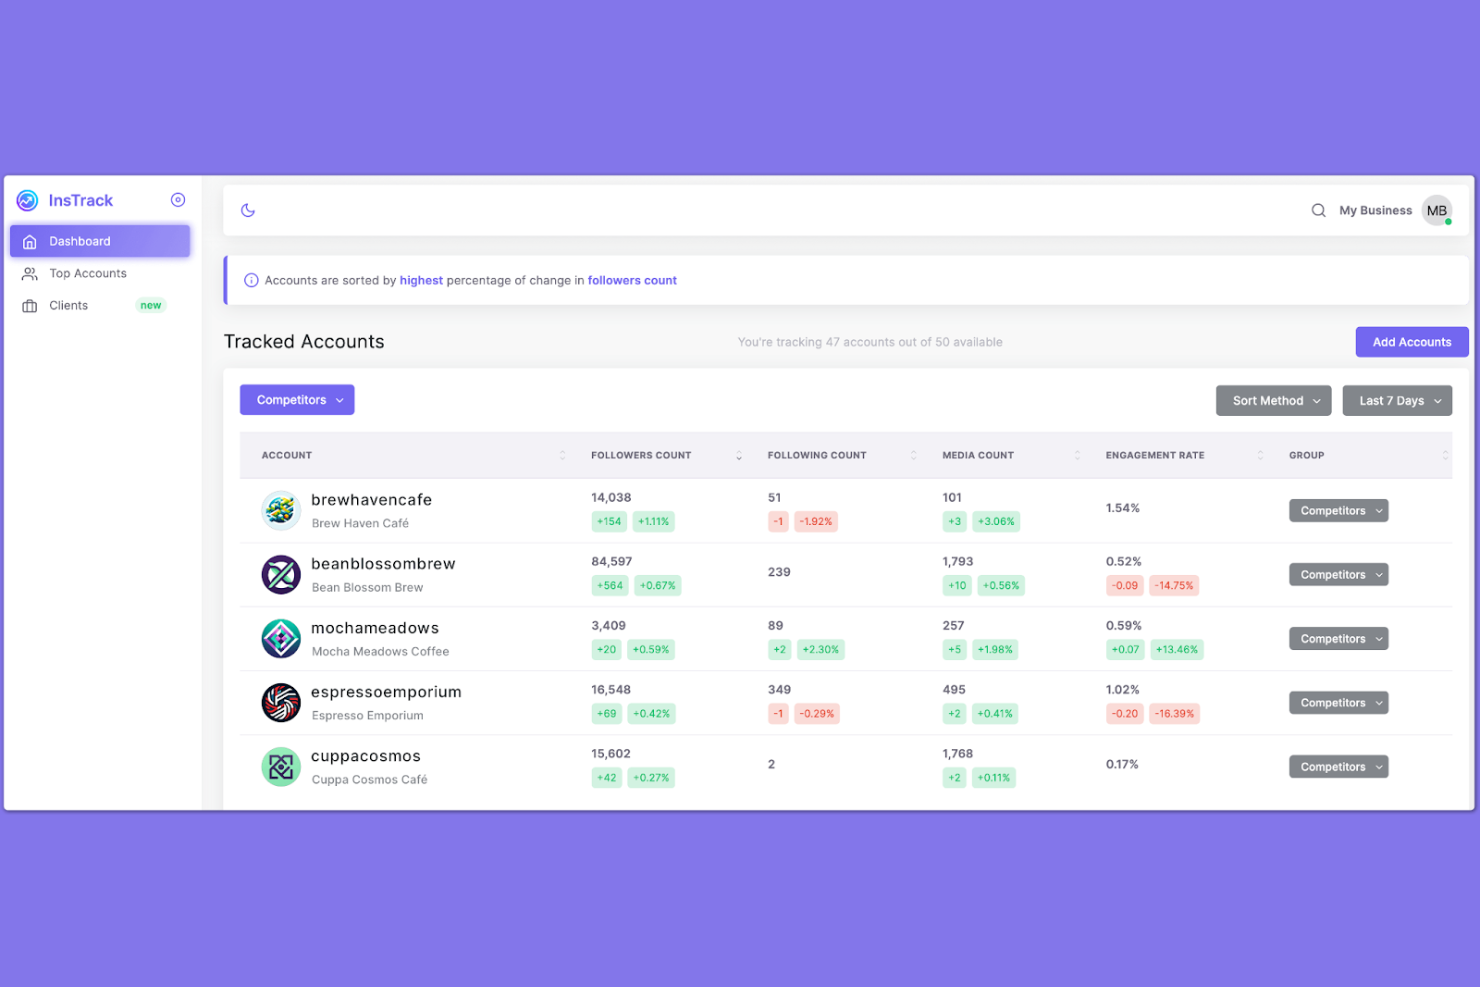
Task: Open search with the magnifier icon
Action: [1318, 210]
